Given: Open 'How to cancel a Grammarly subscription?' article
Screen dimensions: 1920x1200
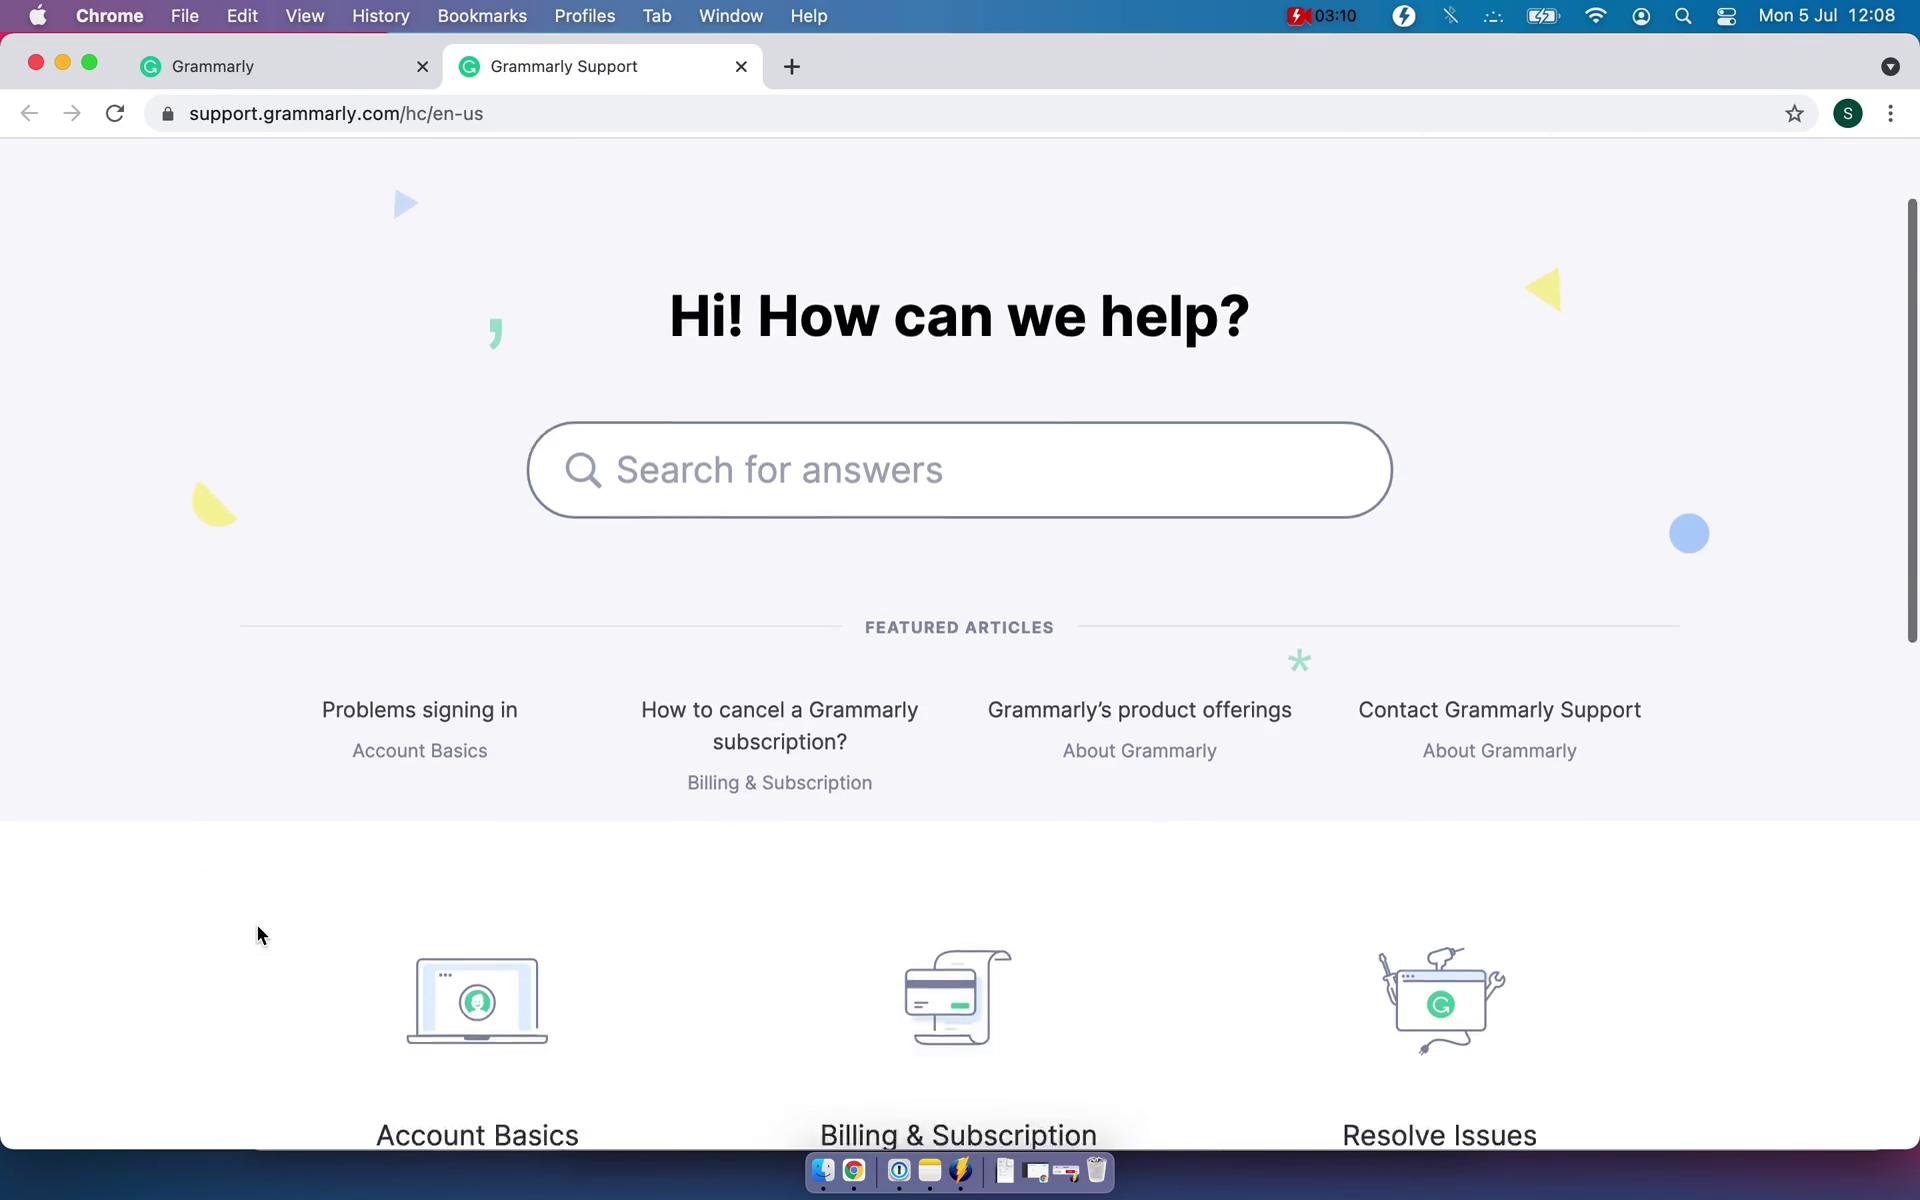Looking at the screenshot, I should (x=780, y=724).
